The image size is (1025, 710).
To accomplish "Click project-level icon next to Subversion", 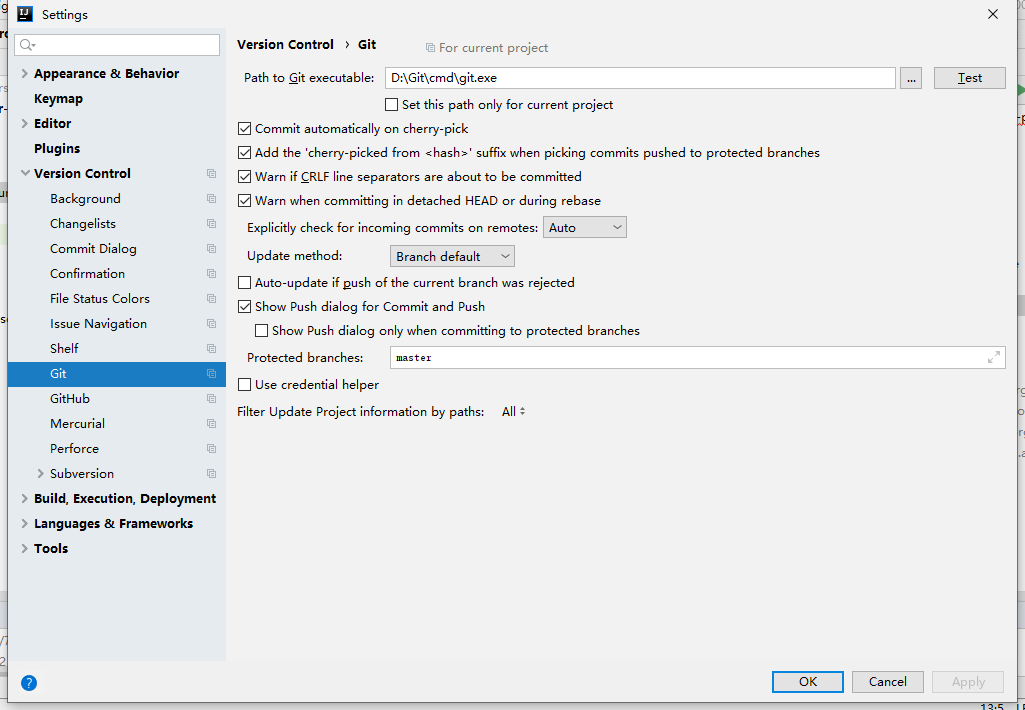I will point(211,474).
